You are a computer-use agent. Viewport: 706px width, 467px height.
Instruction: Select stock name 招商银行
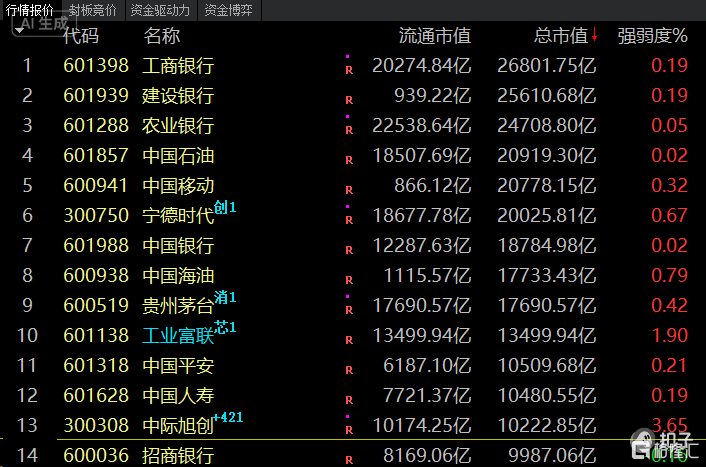pyautogui.click(x=178, y=456)
